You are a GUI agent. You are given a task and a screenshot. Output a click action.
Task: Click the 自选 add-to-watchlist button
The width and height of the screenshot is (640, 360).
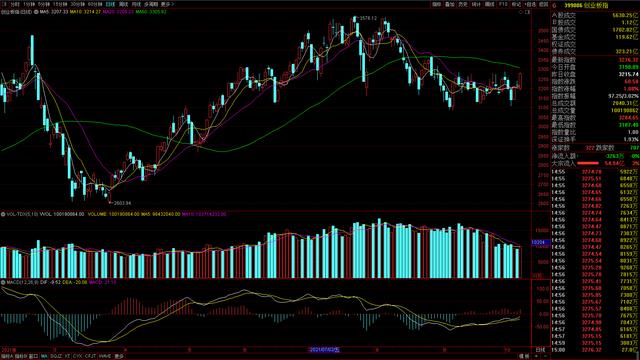[x=530, y=4]
